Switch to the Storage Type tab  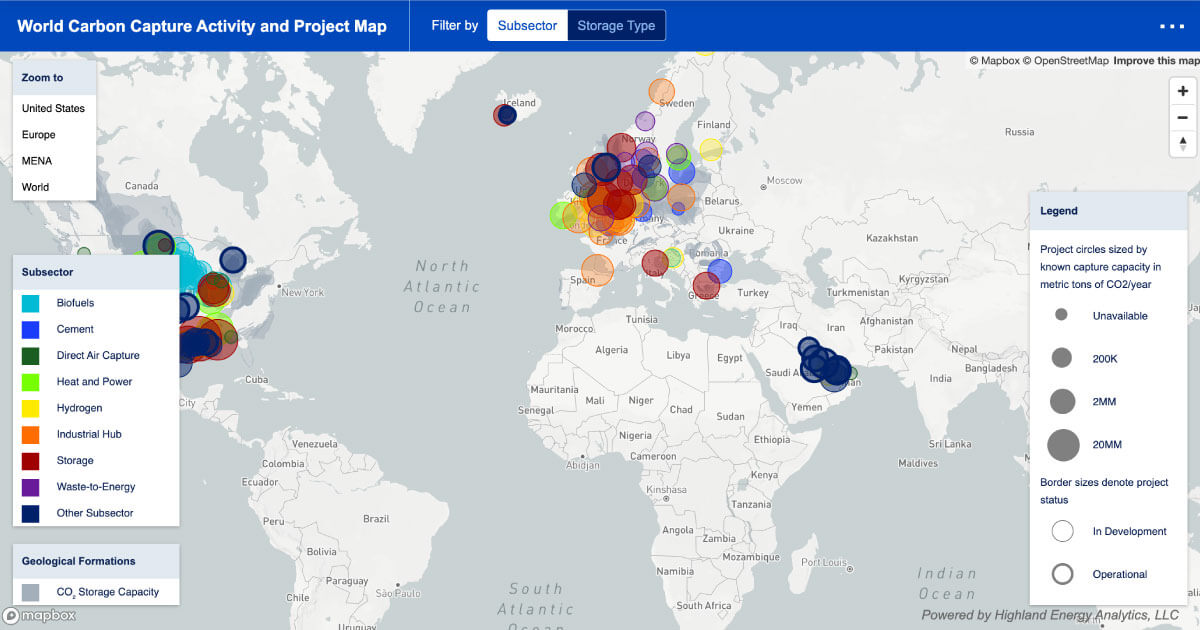[x=616, y=25]
